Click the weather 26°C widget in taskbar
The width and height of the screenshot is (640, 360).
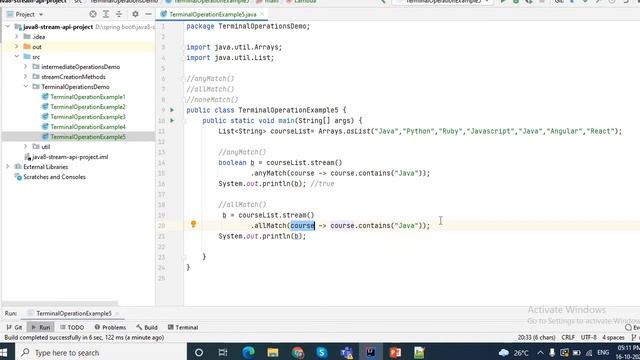click(x=513, y=353)
